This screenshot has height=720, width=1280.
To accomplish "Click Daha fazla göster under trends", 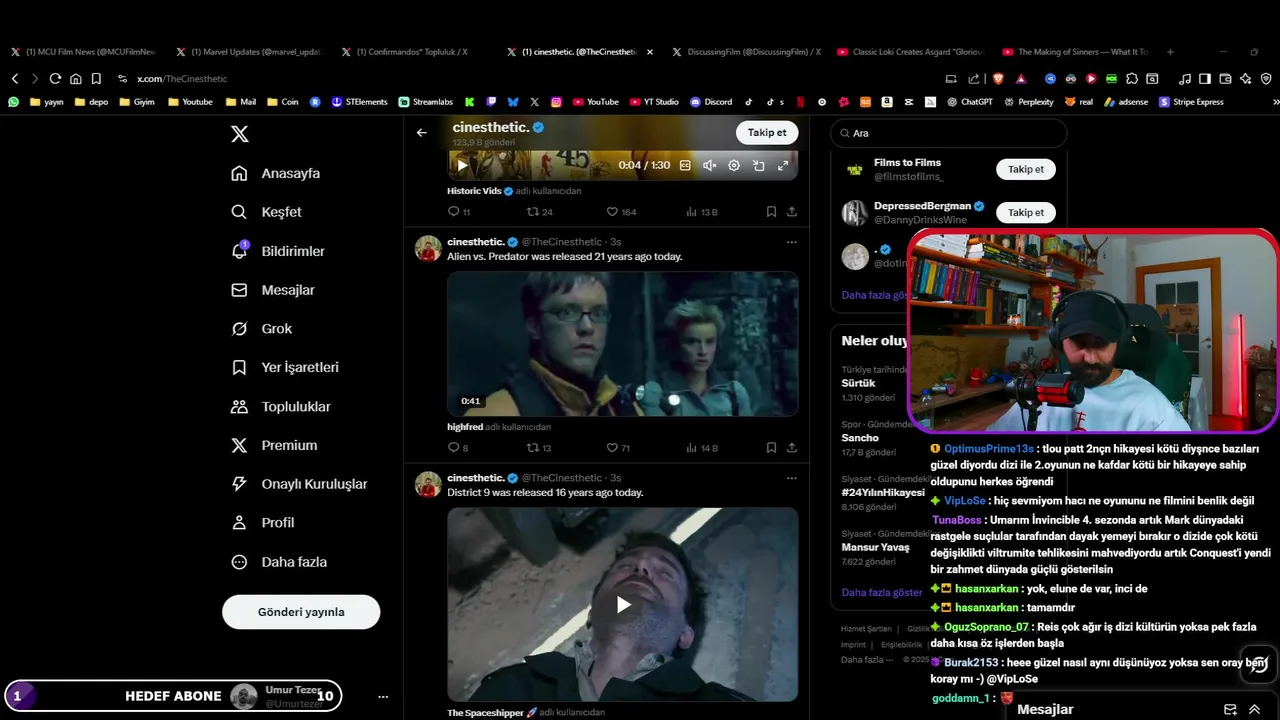I will (x=882, y=592).
